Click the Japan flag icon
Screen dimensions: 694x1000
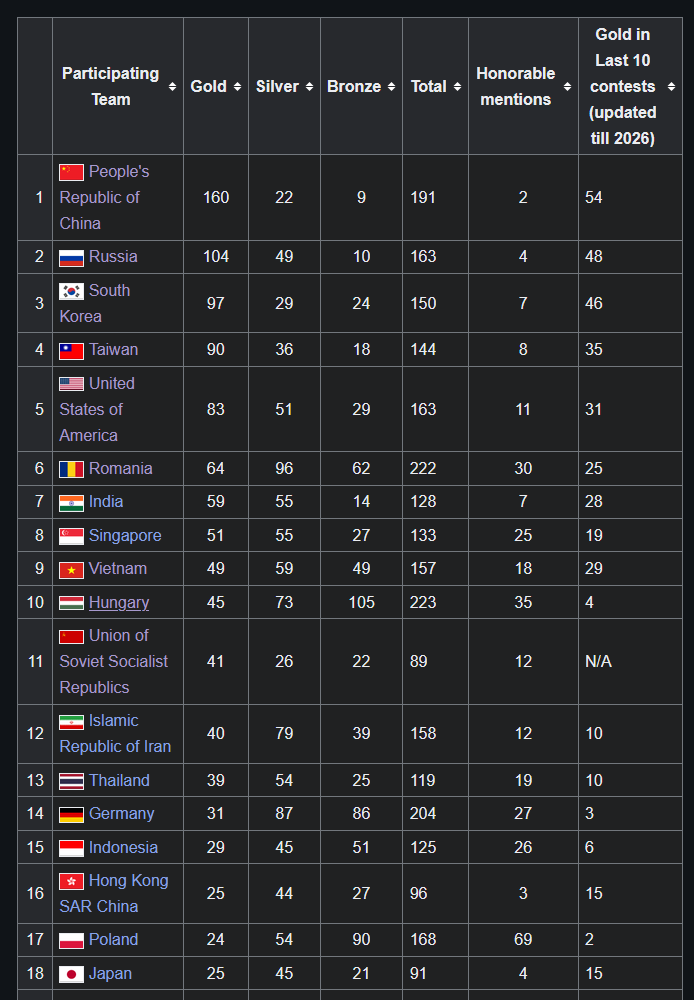click(x=71, y=974)
